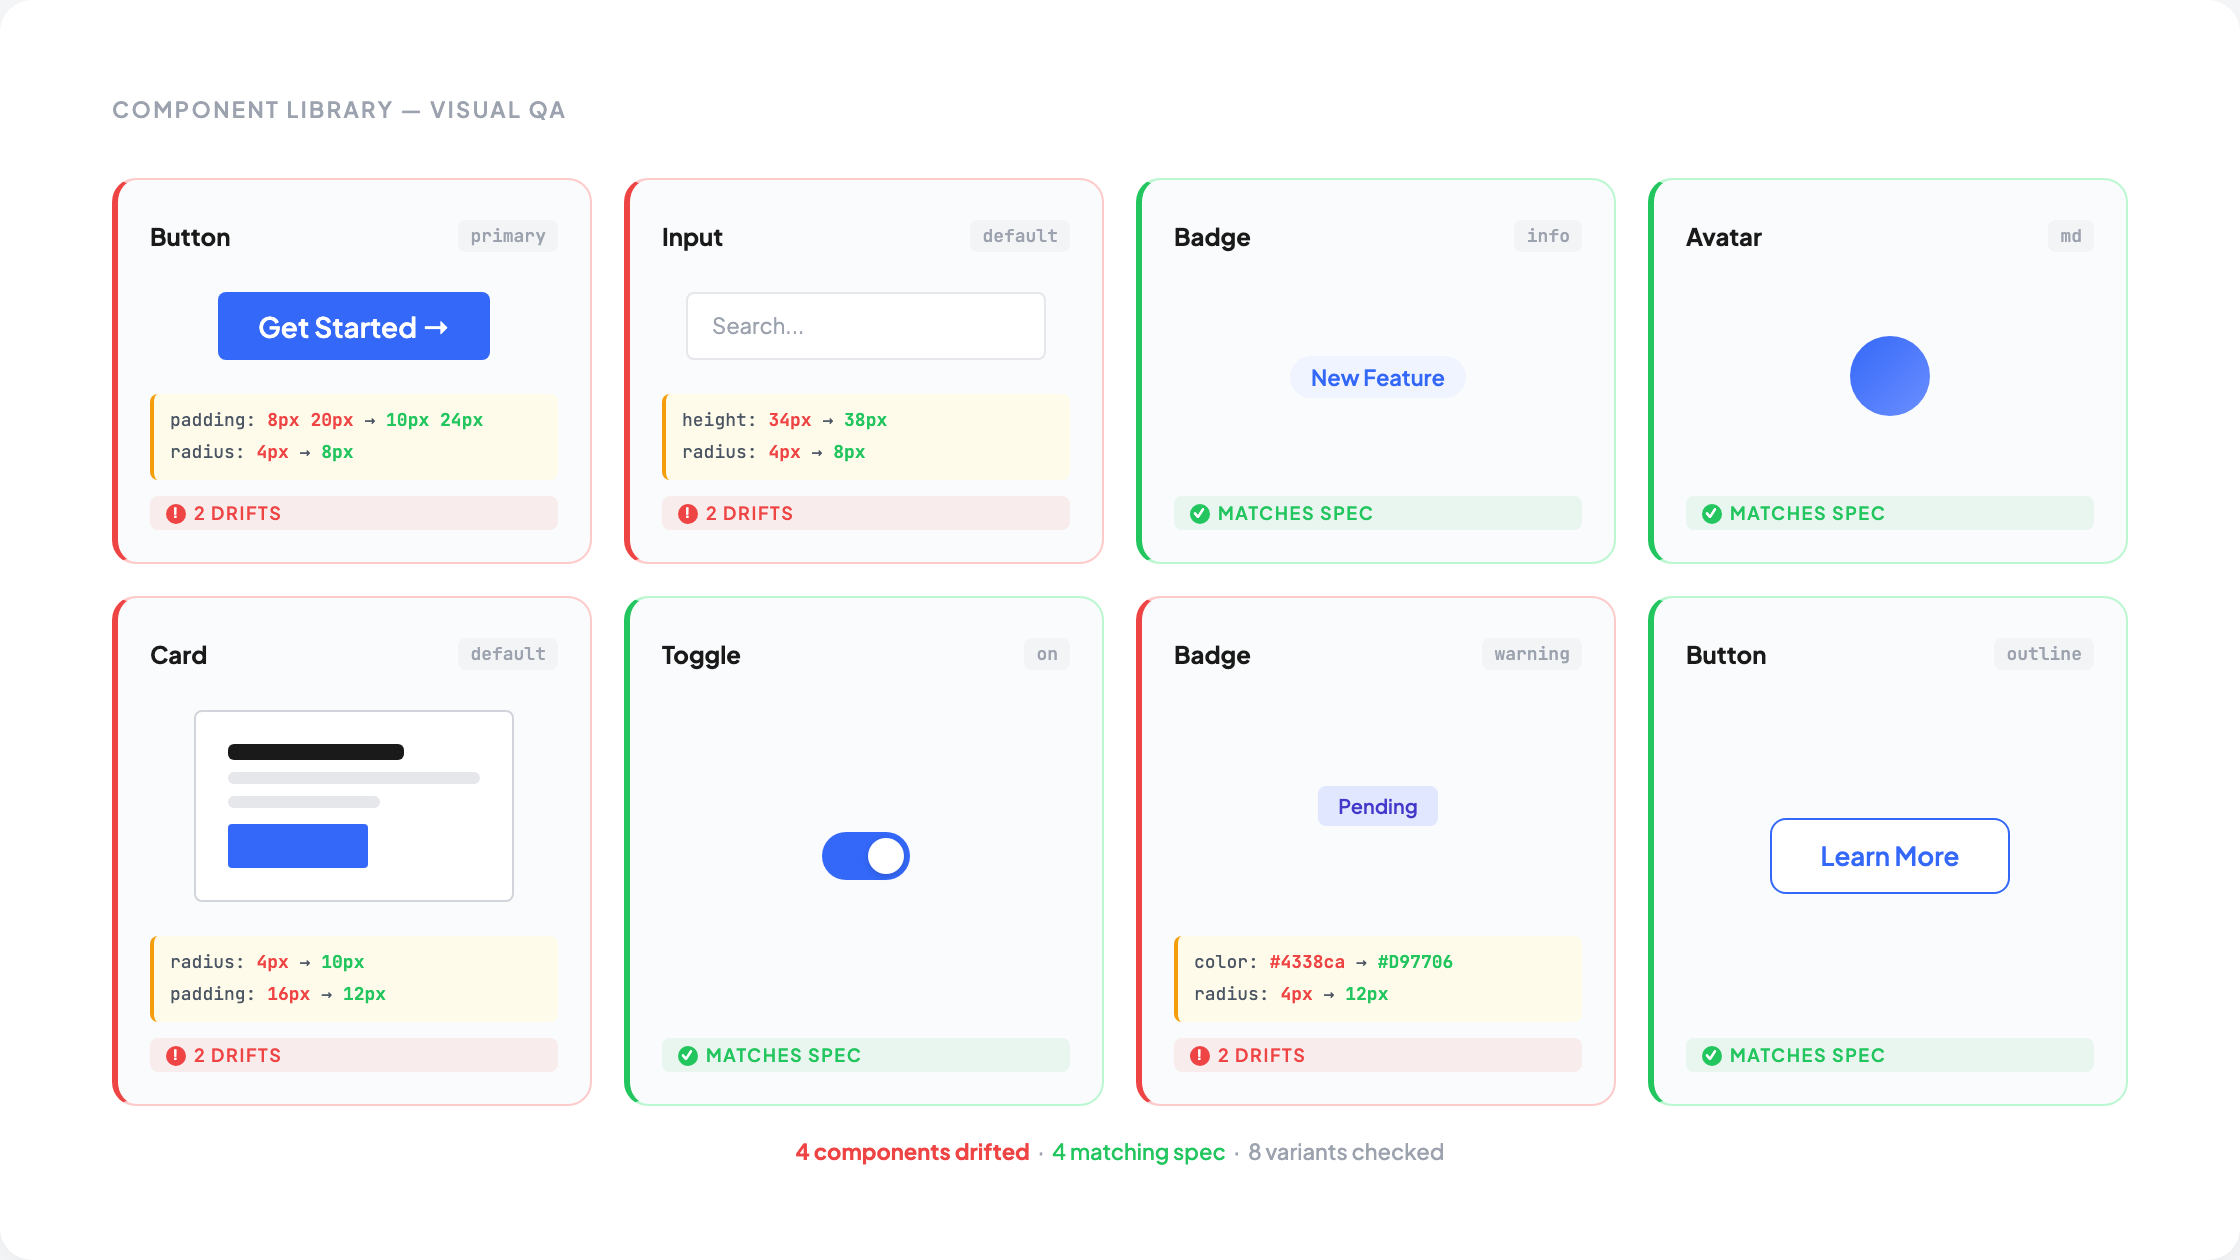The image size is (2240, 1260).
Task: Click the checkmark icon in Button outline card
Action: click(x=1712, y=1055)
